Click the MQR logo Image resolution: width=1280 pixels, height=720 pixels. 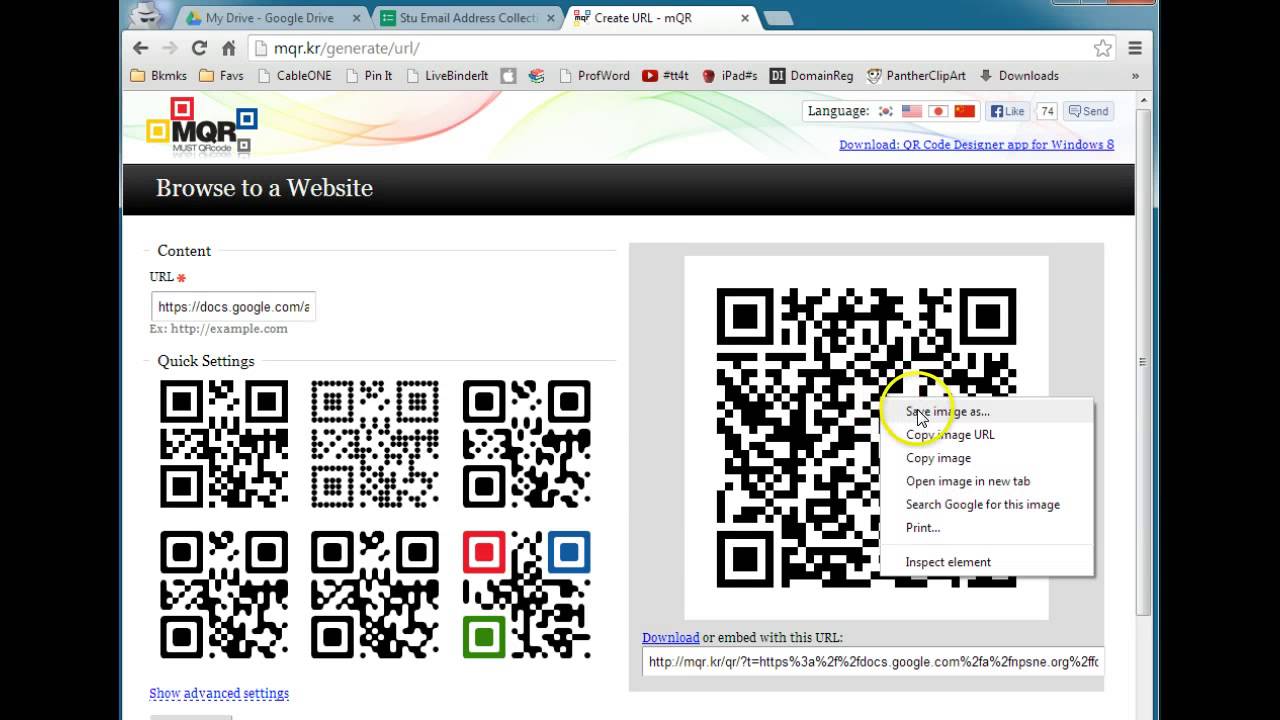202,127
